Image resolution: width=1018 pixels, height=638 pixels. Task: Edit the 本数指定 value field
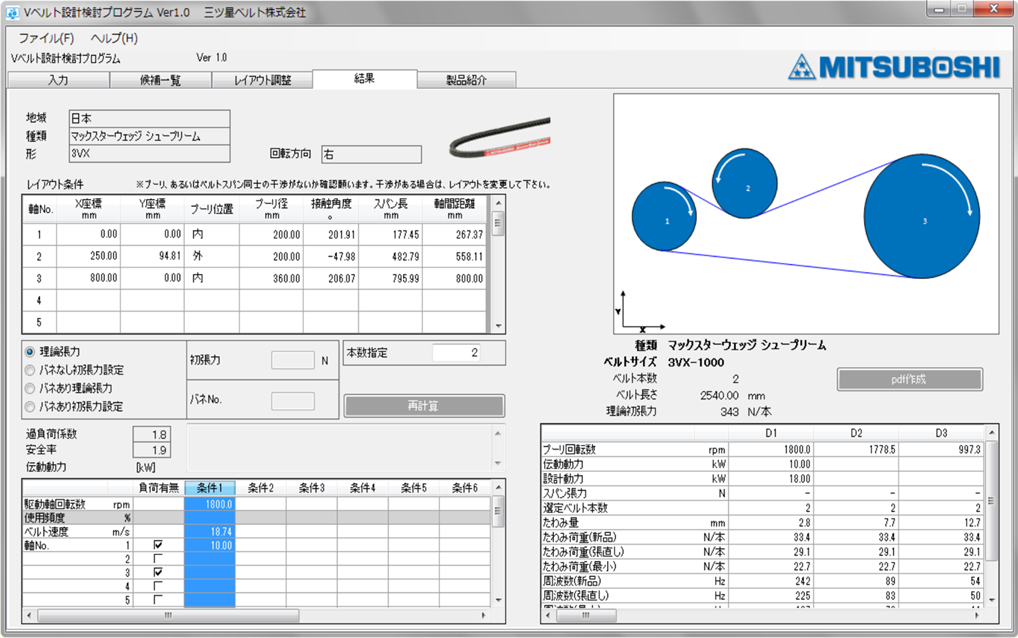pyautogui.click(x=456, y=352)
